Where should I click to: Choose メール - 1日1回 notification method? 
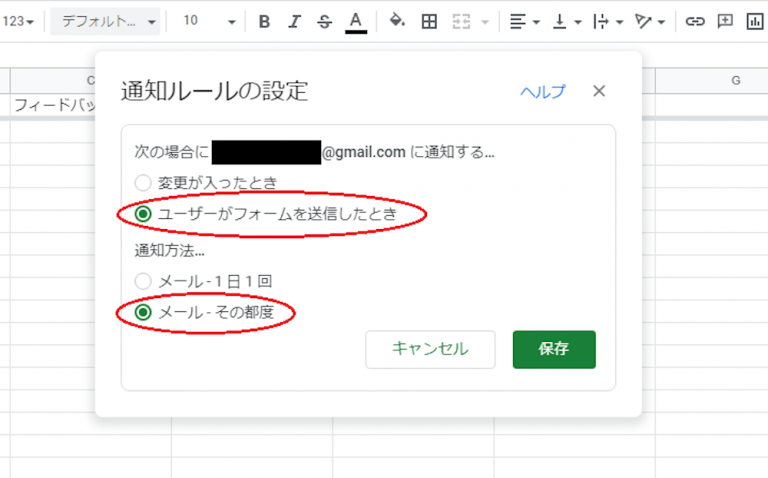click(144, 282)
